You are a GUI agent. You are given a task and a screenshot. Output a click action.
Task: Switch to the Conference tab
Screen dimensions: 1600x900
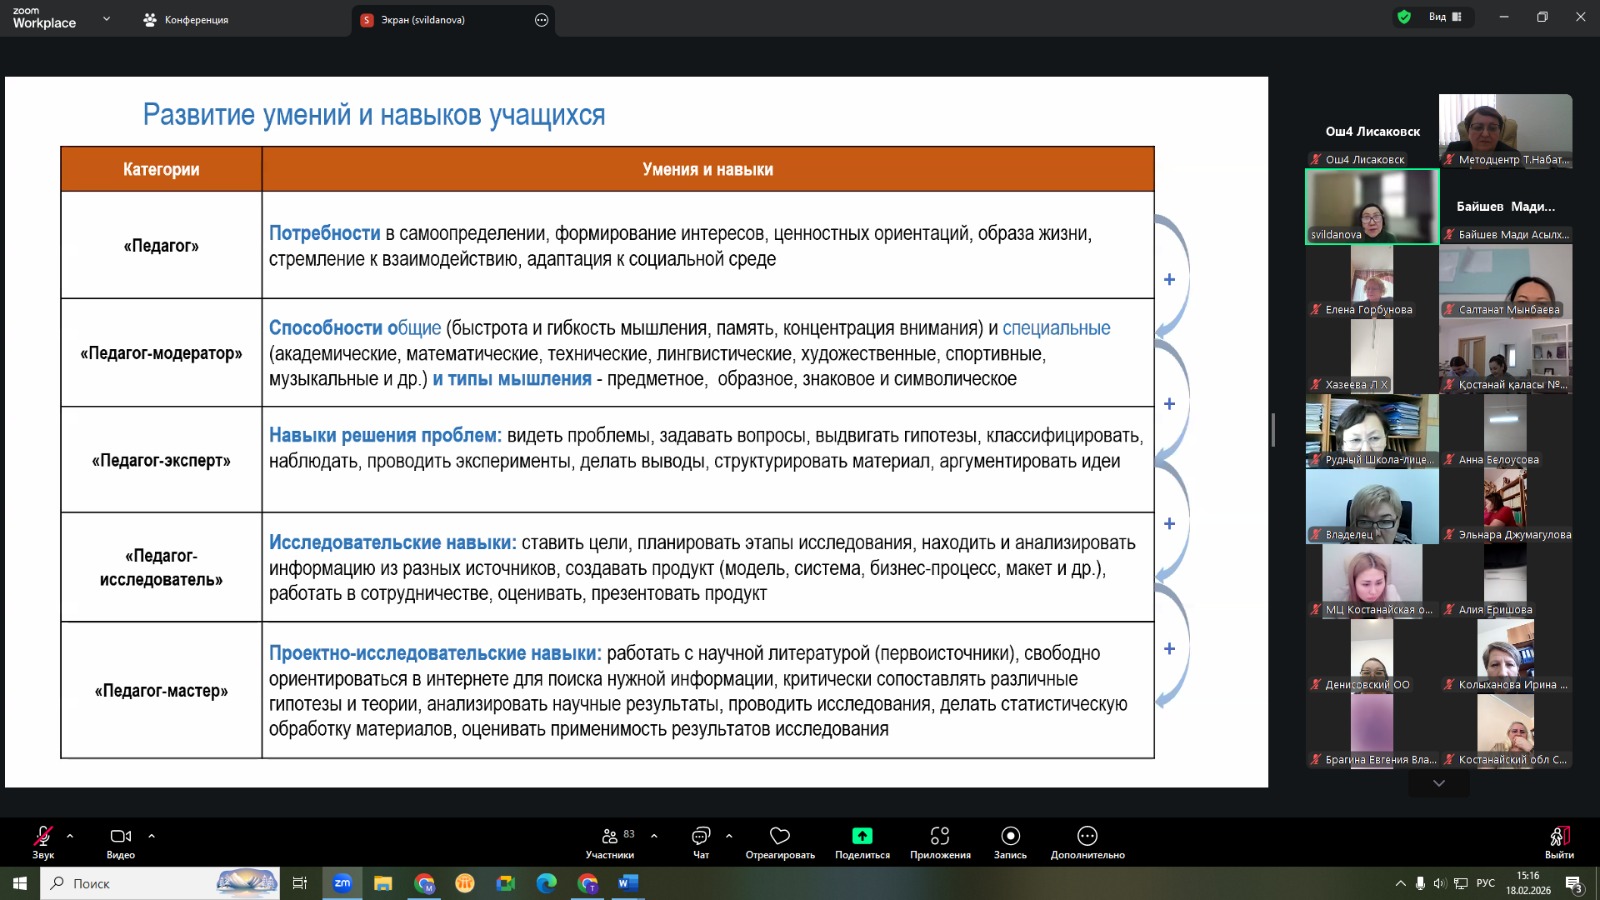pos(186,20)
